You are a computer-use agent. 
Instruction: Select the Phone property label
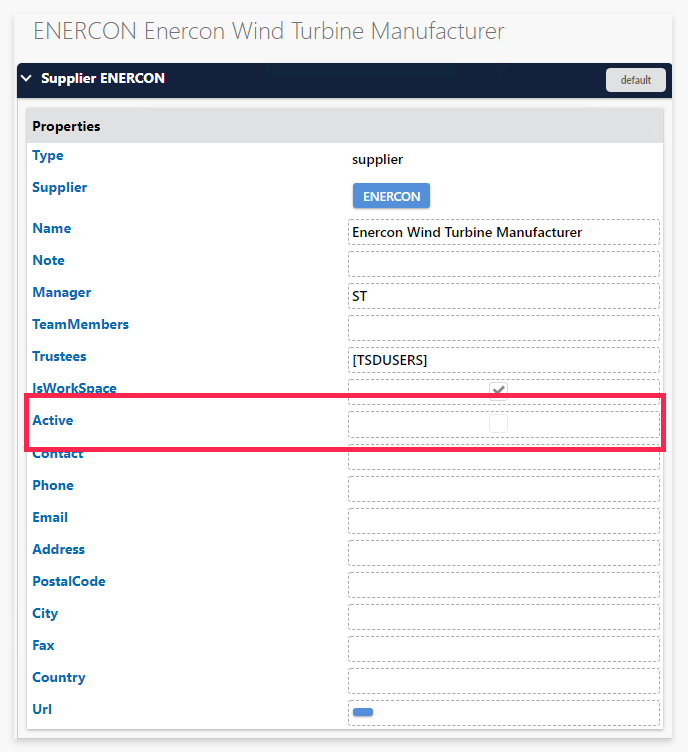pyautogui.click(x=53, y=485)
